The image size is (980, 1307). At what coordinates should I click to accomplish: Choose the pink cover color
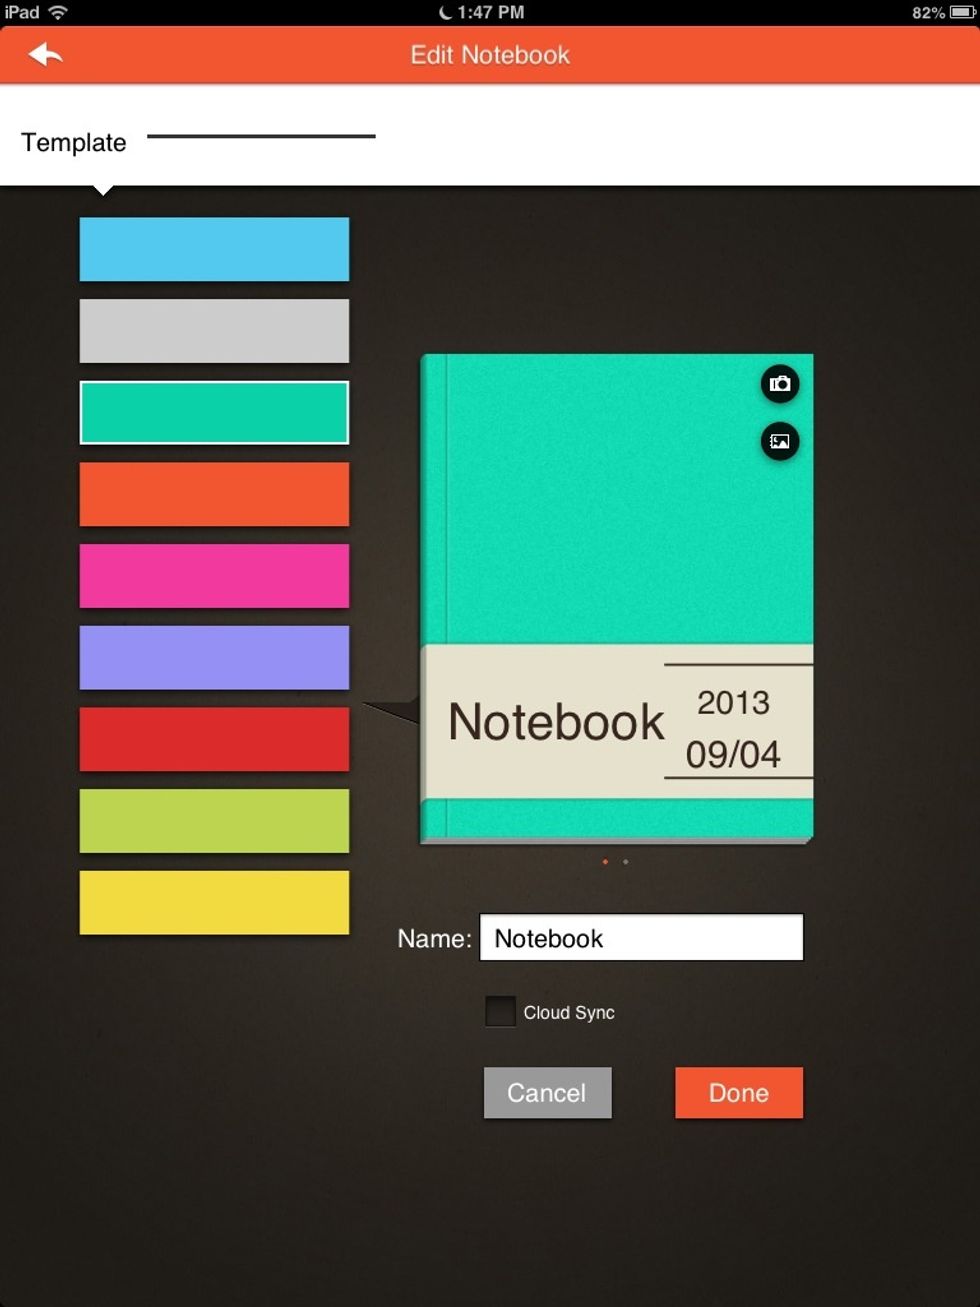214,576
